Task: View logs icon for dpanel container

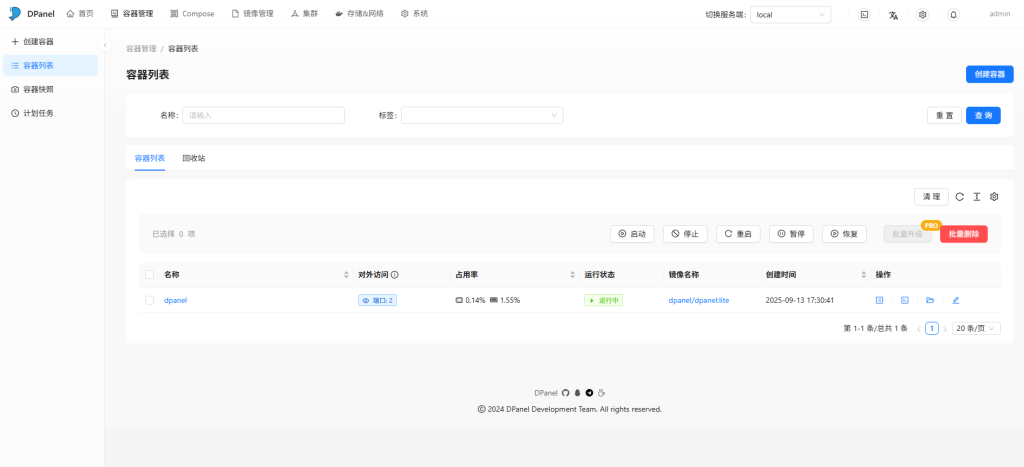Action: point(880,300)
